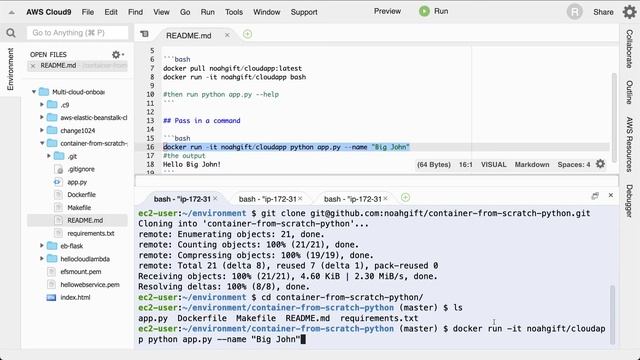
Task: Open the Edit menu
Action: point(111,12)
